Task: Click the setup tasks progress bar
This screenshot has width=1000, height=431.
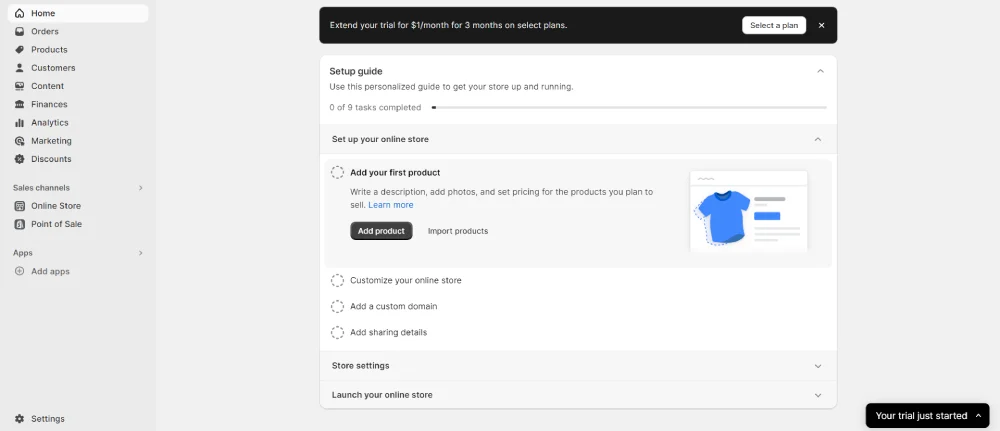Action: pos(629,107)
